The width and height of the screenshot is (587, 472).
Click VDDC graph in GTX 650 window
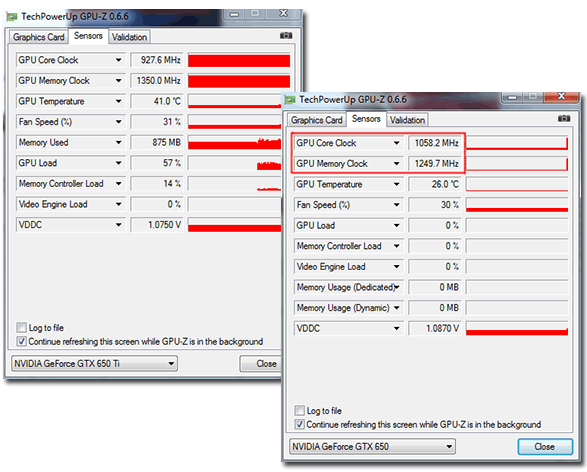[x=517, y=328]
